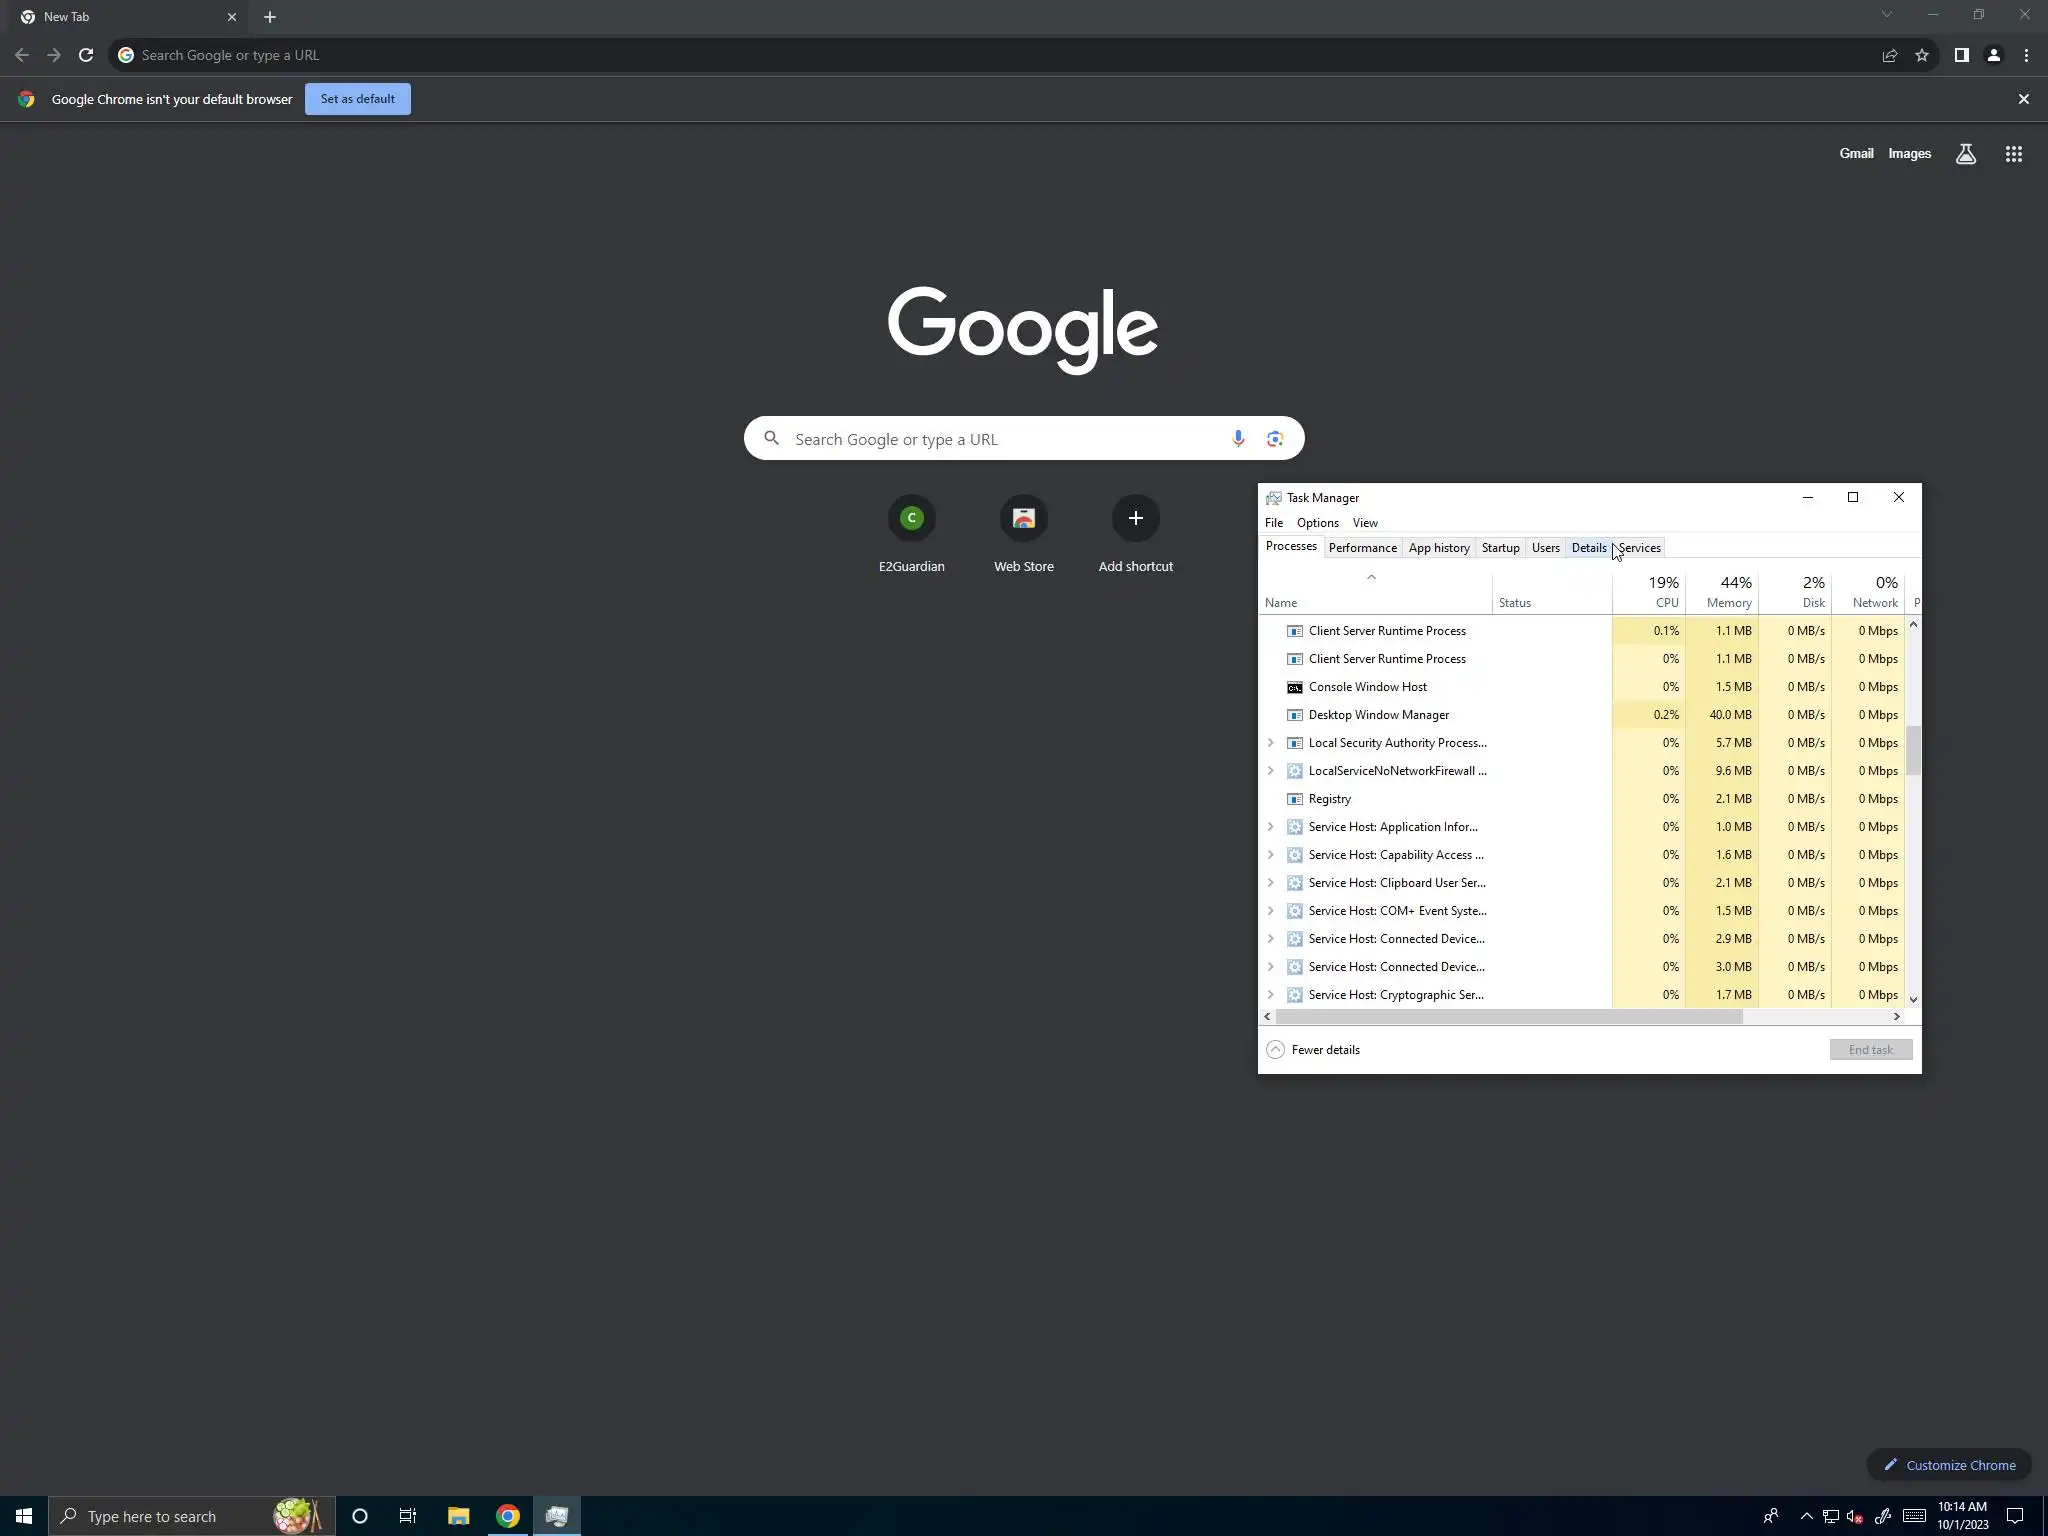2048x1536 pixels.
Task: Click the share this page icon
Action: pos(1889,55)
